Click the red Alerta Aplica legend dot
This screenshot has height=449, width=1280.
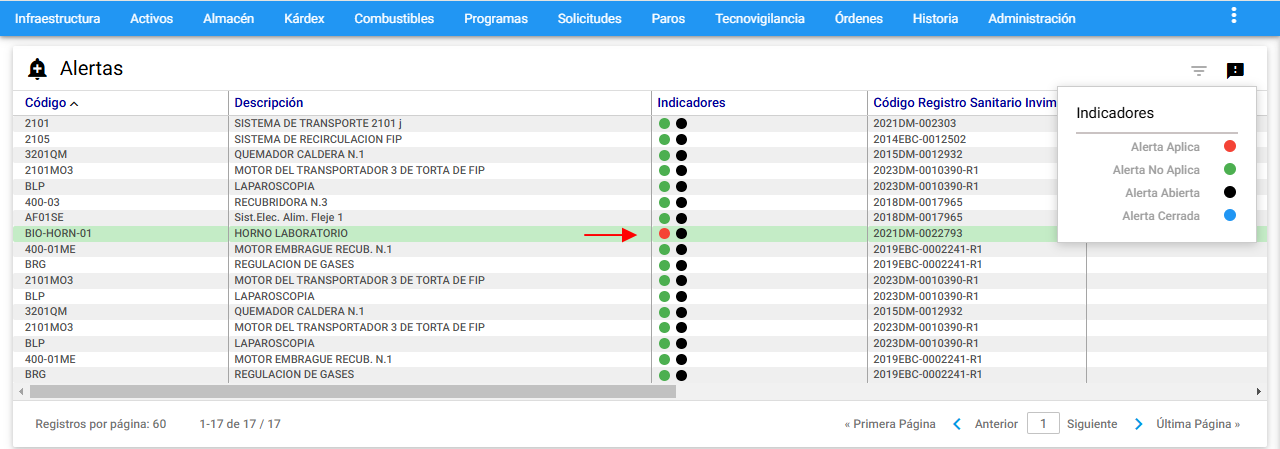click(x=1230, y=147)
